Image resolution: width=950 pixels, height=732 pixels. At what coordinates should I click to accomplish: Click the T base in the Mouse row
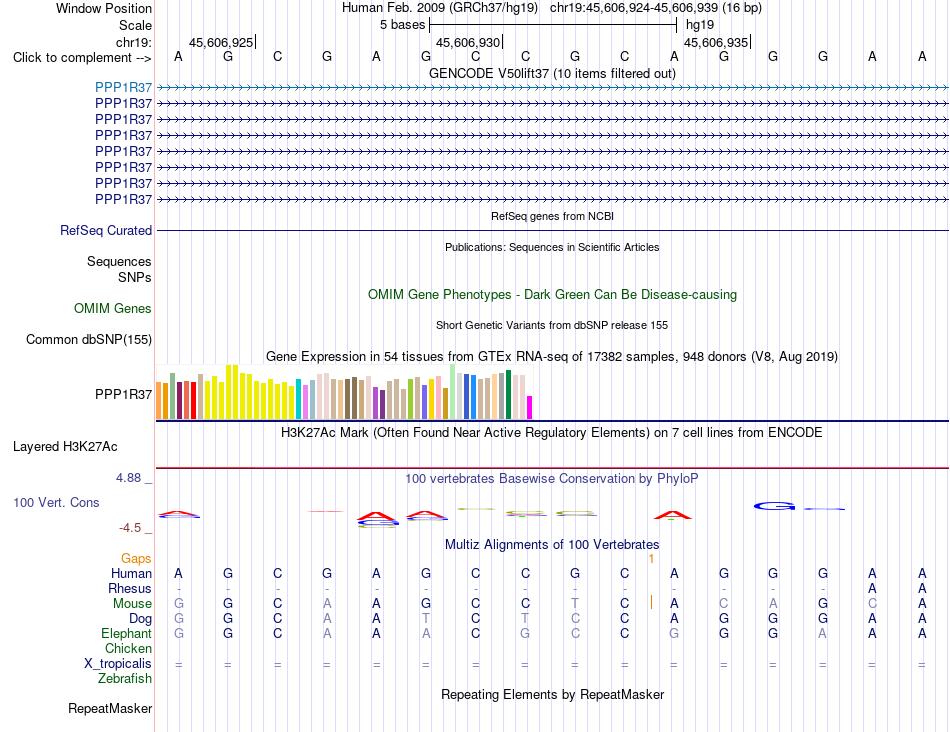point(574,604)
